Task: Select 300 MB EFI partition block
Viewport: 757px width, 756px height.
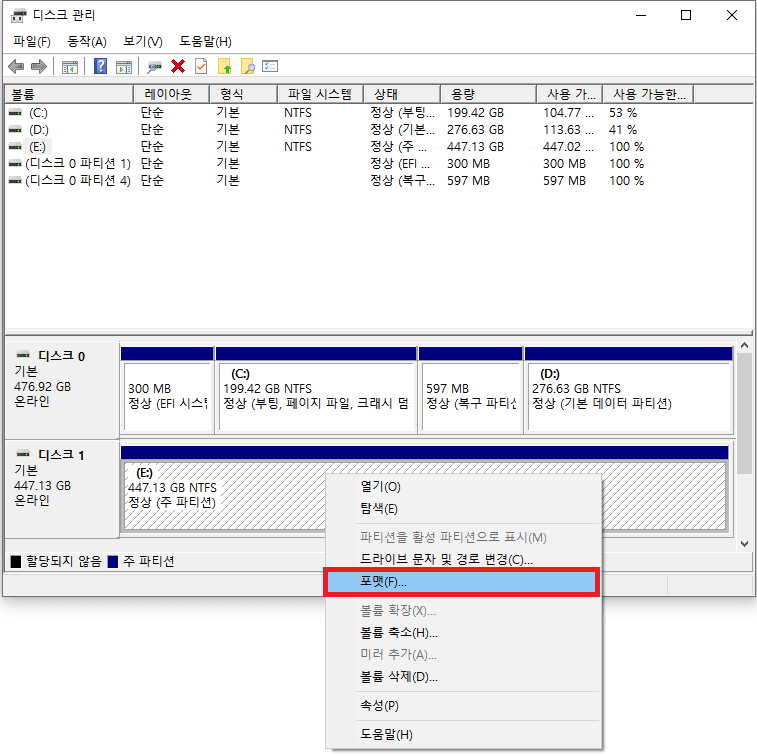Action: tap(167, 390)
